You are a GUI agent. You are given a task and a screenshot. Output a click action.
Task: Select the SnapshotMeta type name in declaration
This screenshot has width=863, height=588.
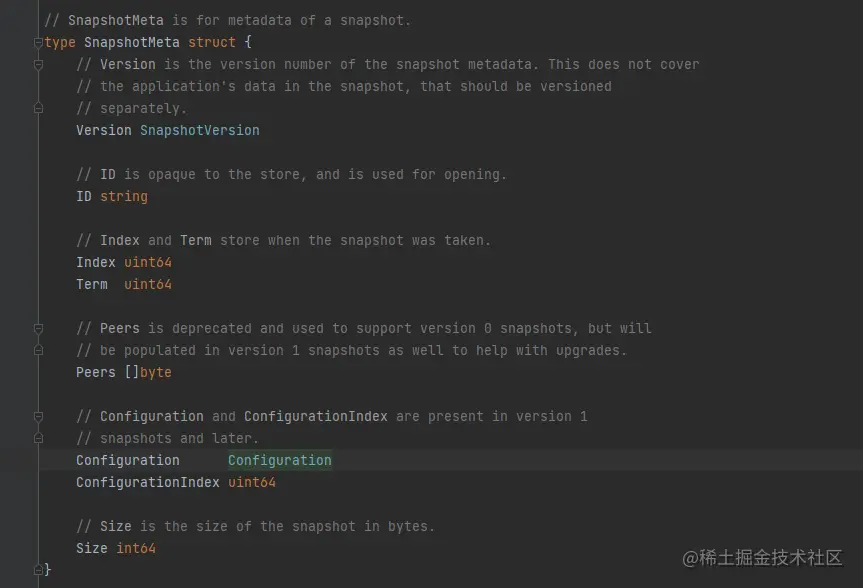click(x=132, y=42)
